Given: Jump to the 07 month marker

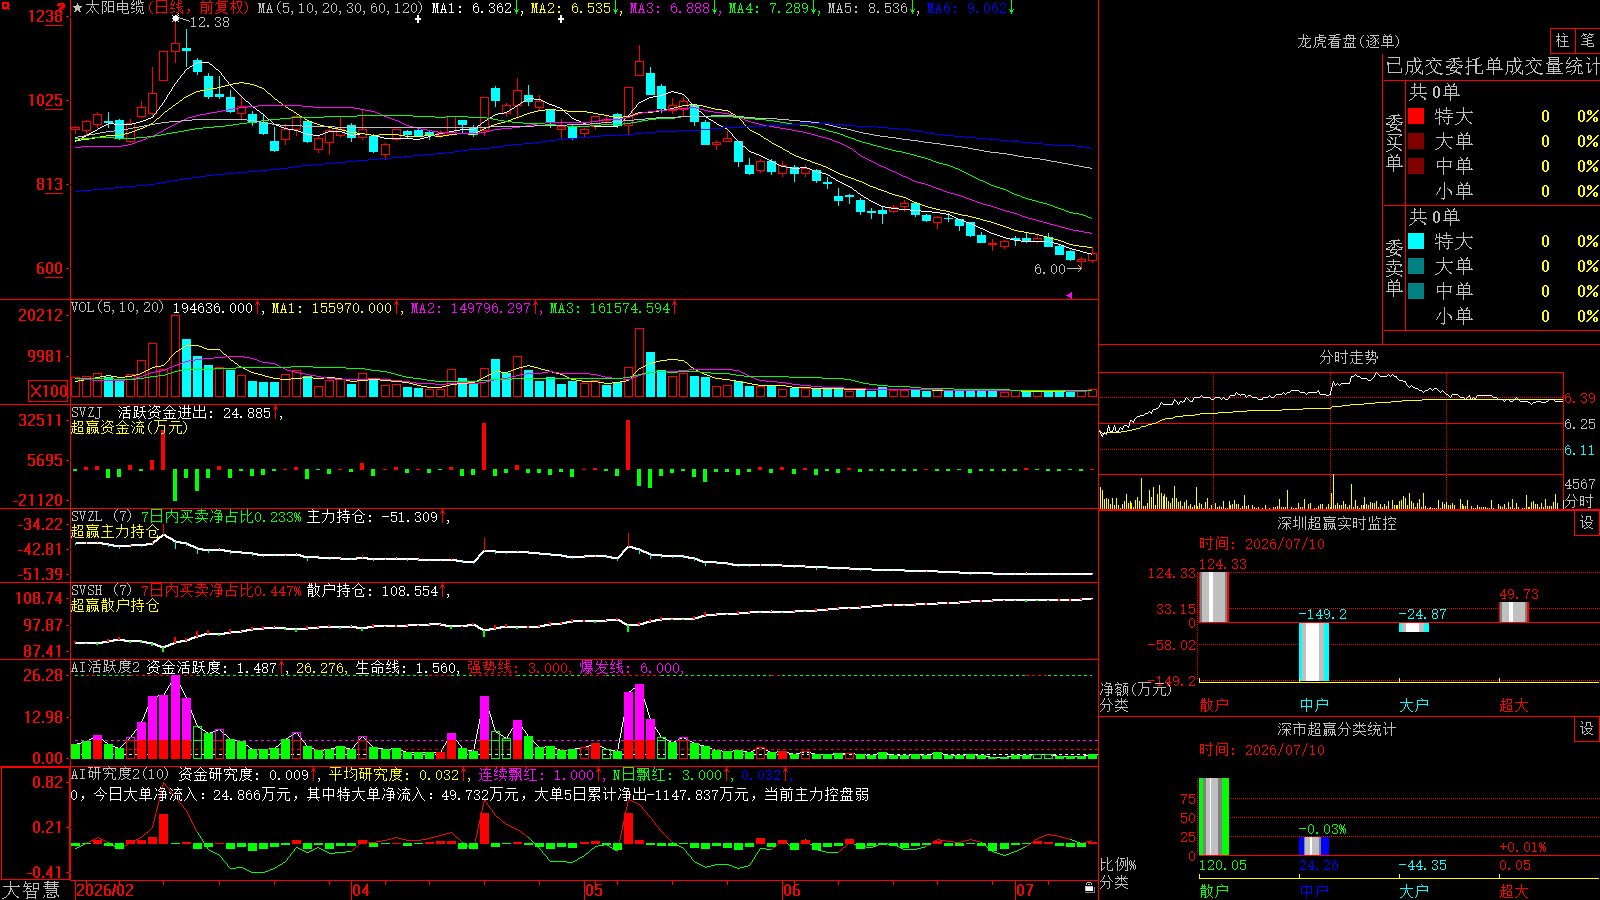Looking at the screenshot, I should pos(1025,890).
